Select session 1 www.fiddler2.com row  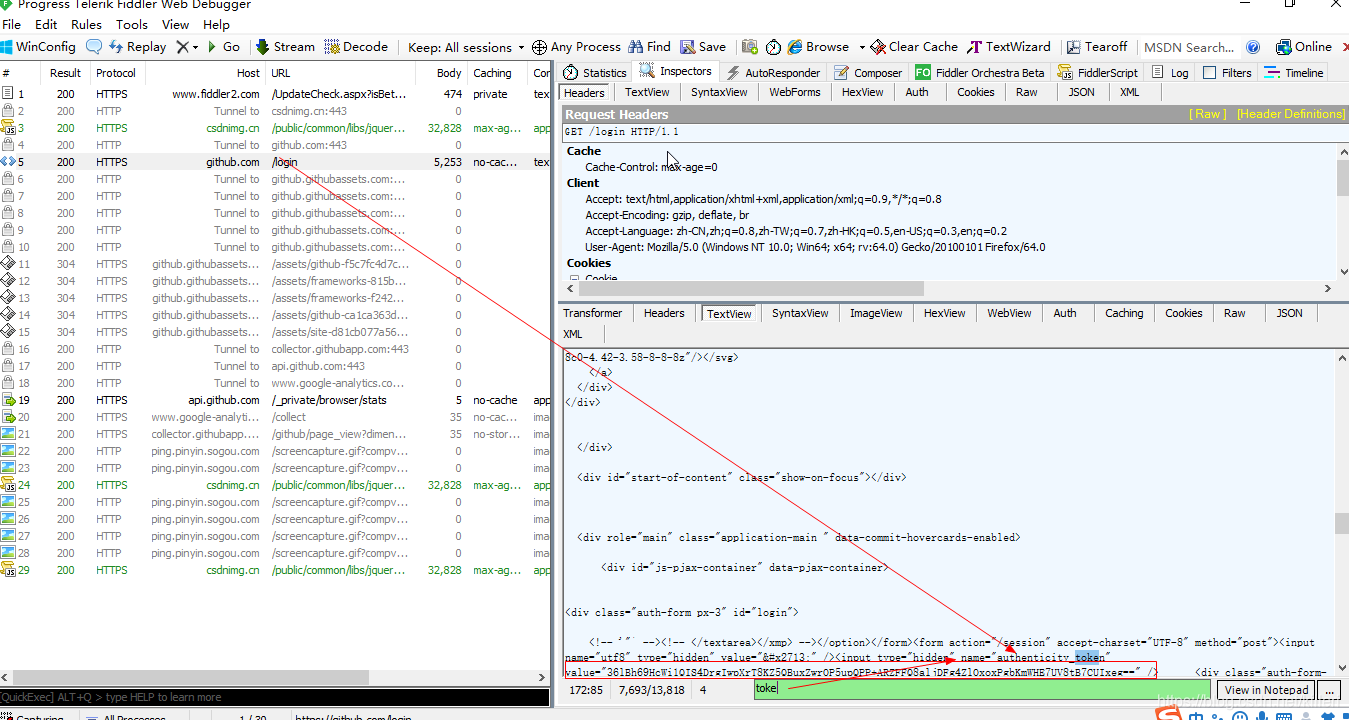(x=275, y=94)
